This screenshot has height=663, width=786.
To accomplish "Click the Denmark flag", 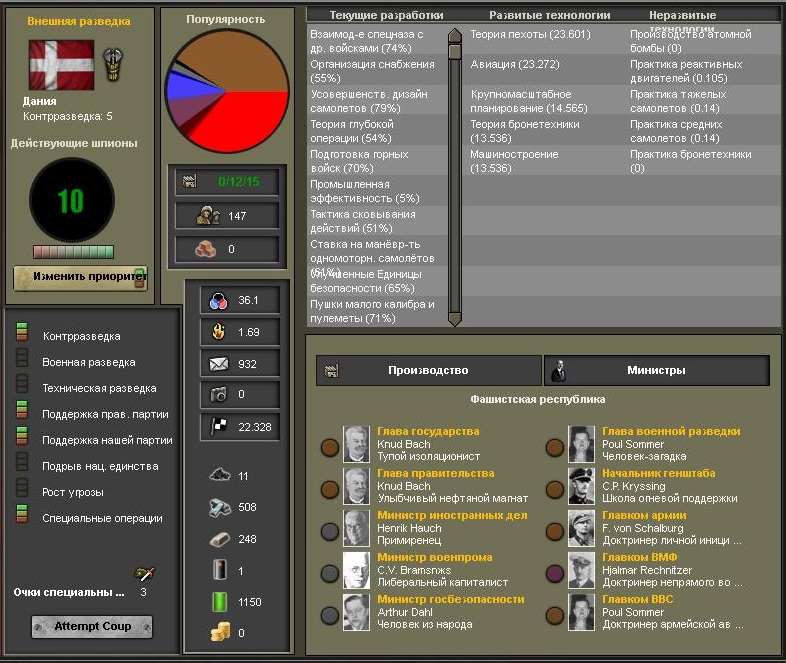I will tap(61, 66).
